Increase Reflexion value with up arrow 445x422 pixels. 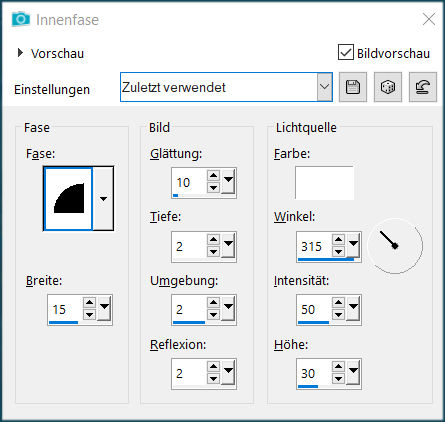coord(213,367)
